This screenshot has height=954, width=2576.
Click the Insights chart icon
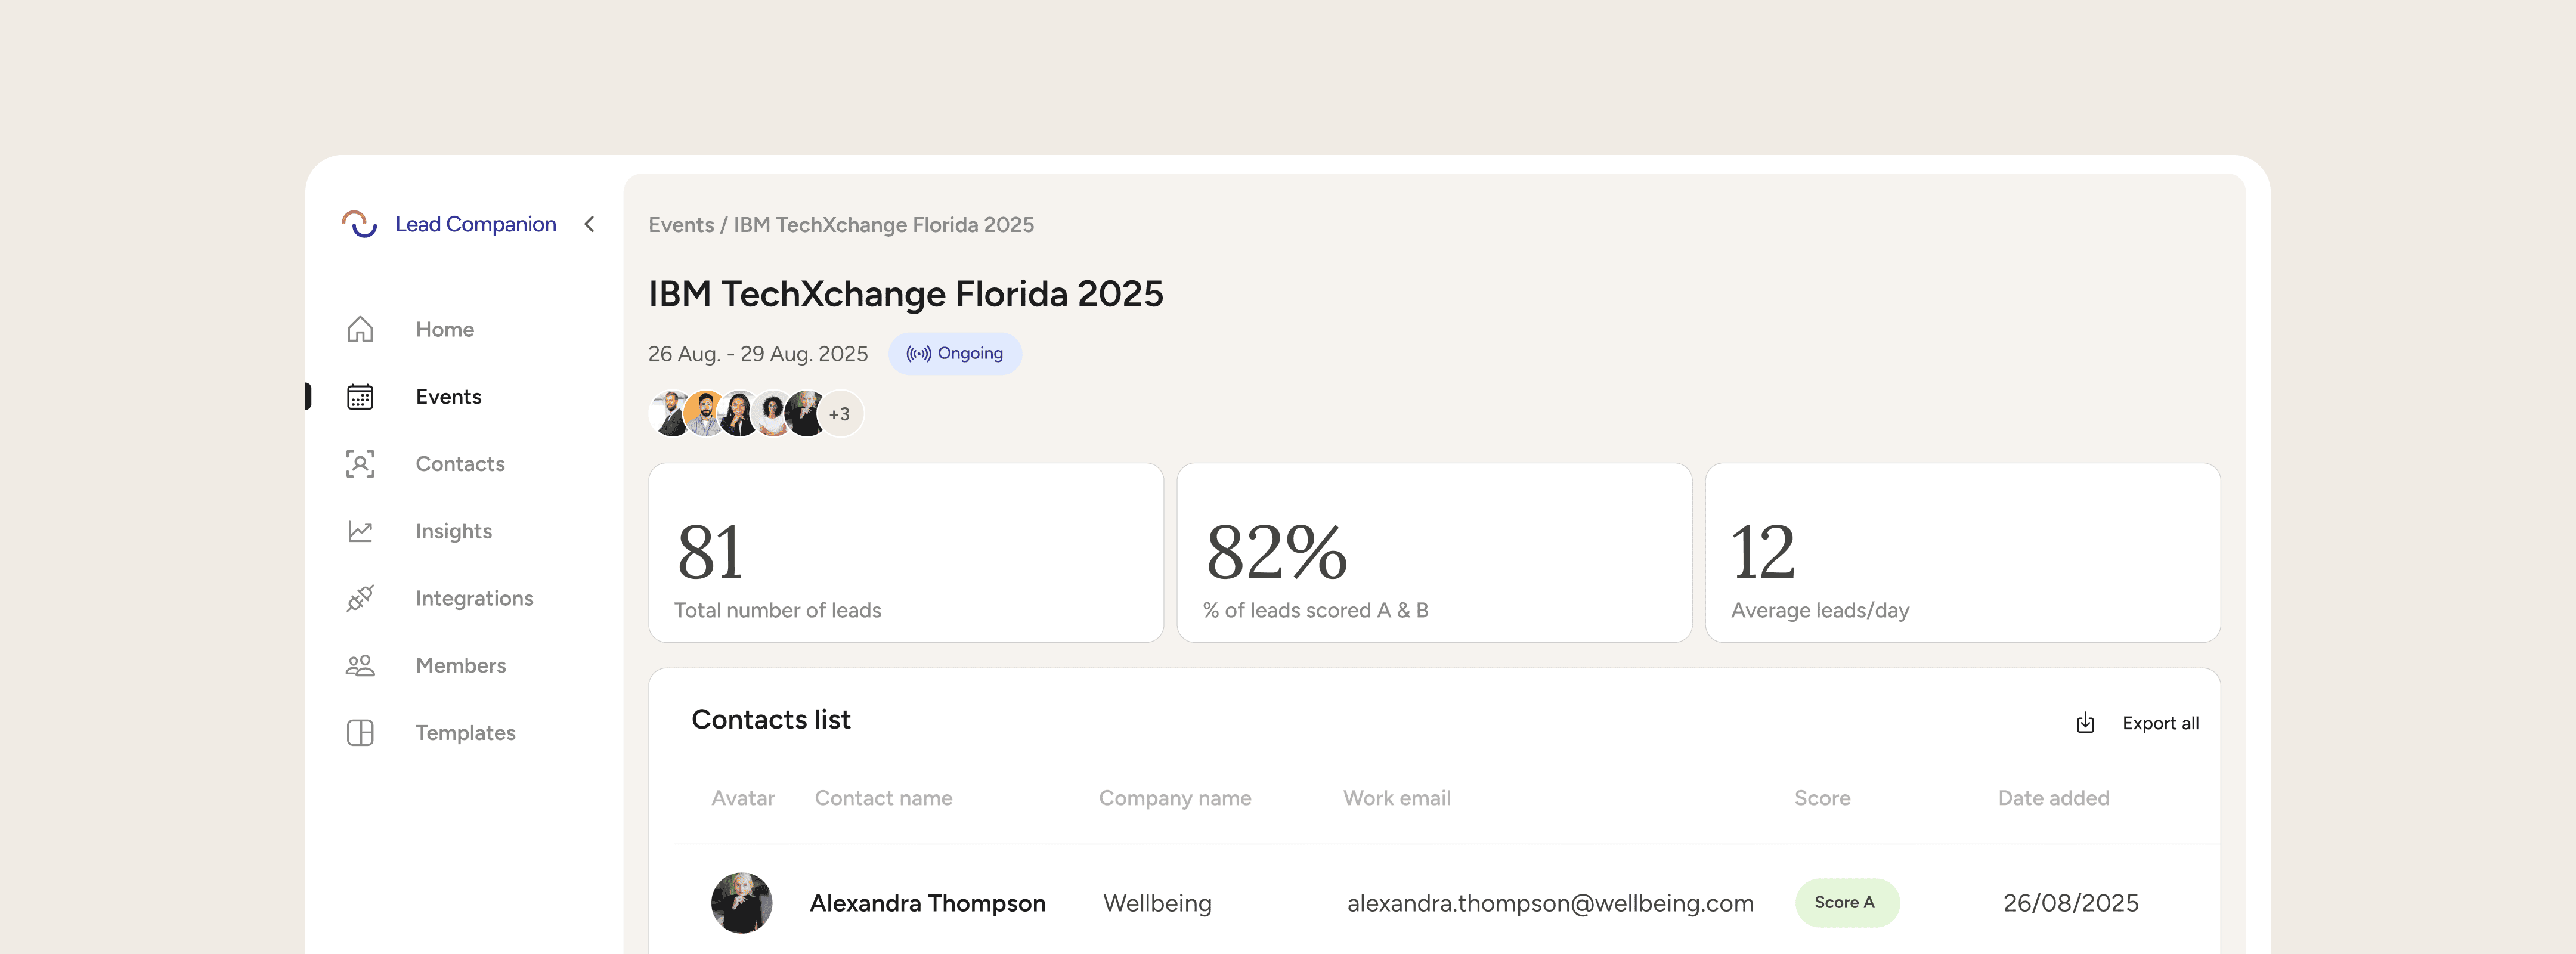pyautogui.click(x=360, y=531)
